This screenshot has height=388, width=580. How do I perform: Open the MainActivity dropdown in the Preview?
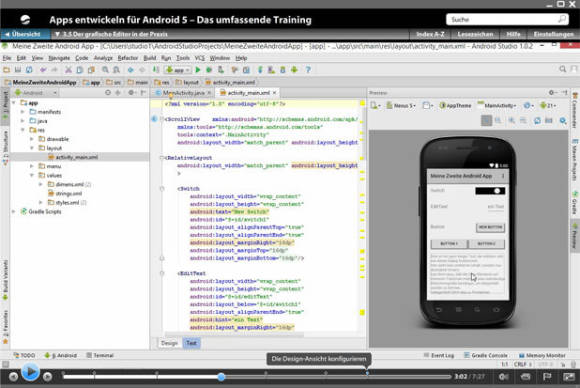(497, 106)
